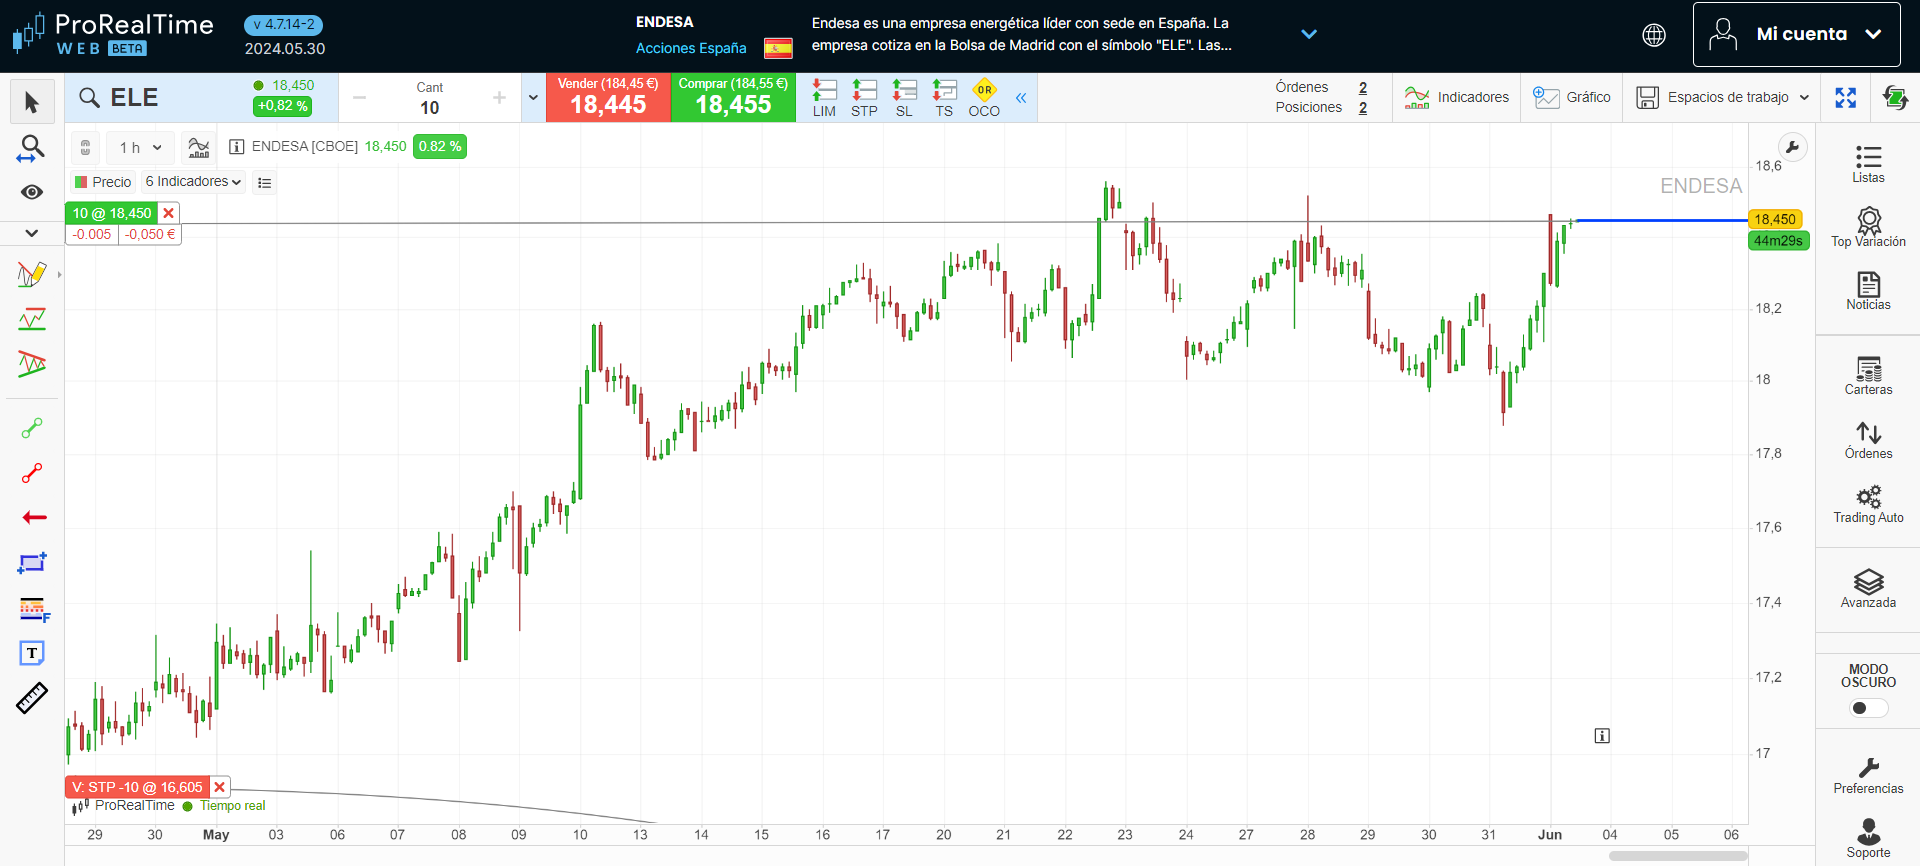Open the Indicadores menu
This screenshot has height=866, width=1920.
click(1456, 97)
